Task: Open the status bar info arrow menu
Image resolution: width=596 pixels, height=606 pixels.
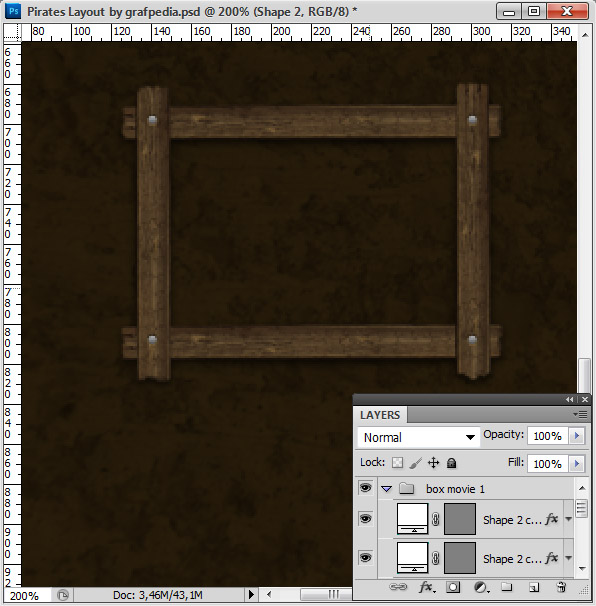Action: [x=251, y=594]
